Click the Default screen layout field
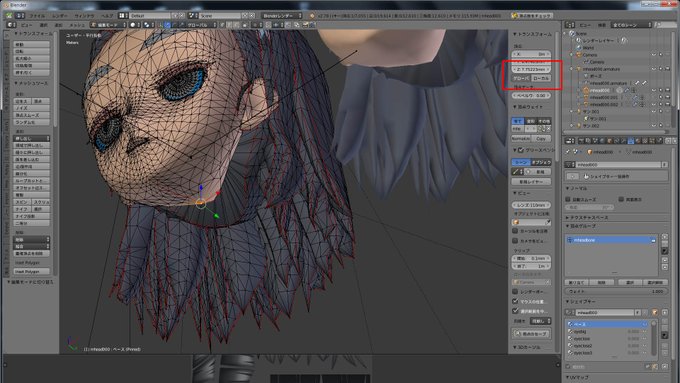 [x=150, y=16]
